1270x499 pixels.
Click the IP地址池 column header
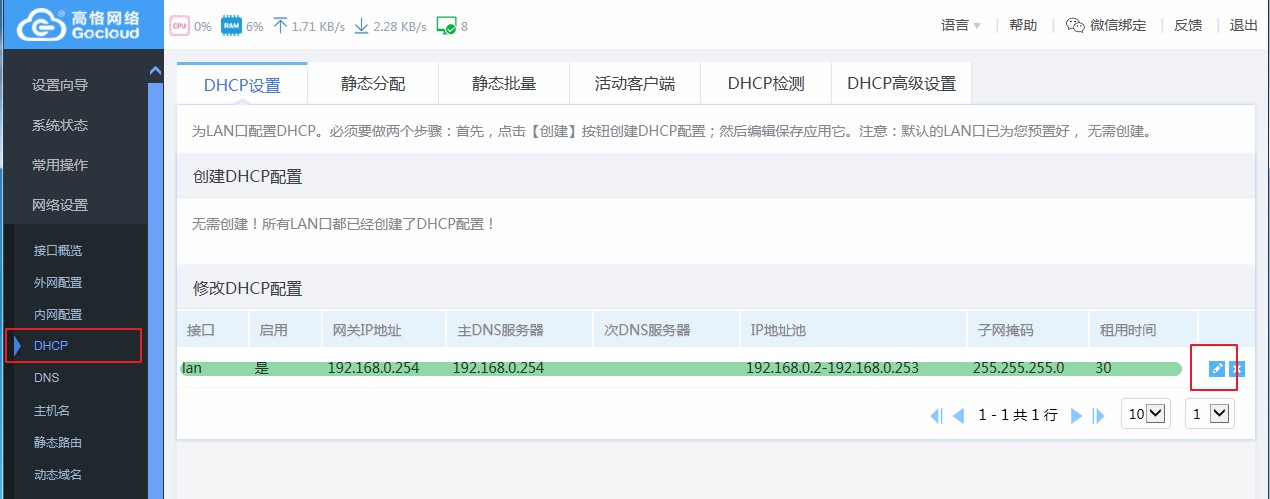point(853,330)
